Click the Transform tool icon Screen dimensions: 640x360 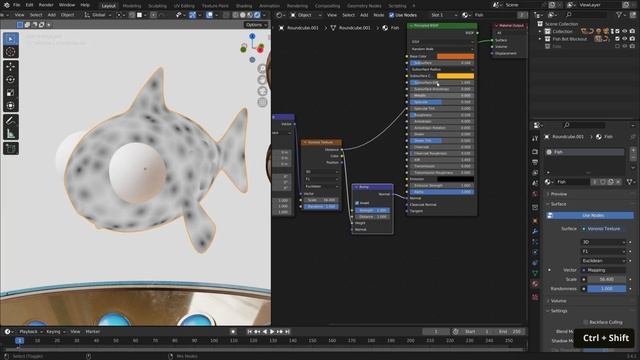point(11,106)
